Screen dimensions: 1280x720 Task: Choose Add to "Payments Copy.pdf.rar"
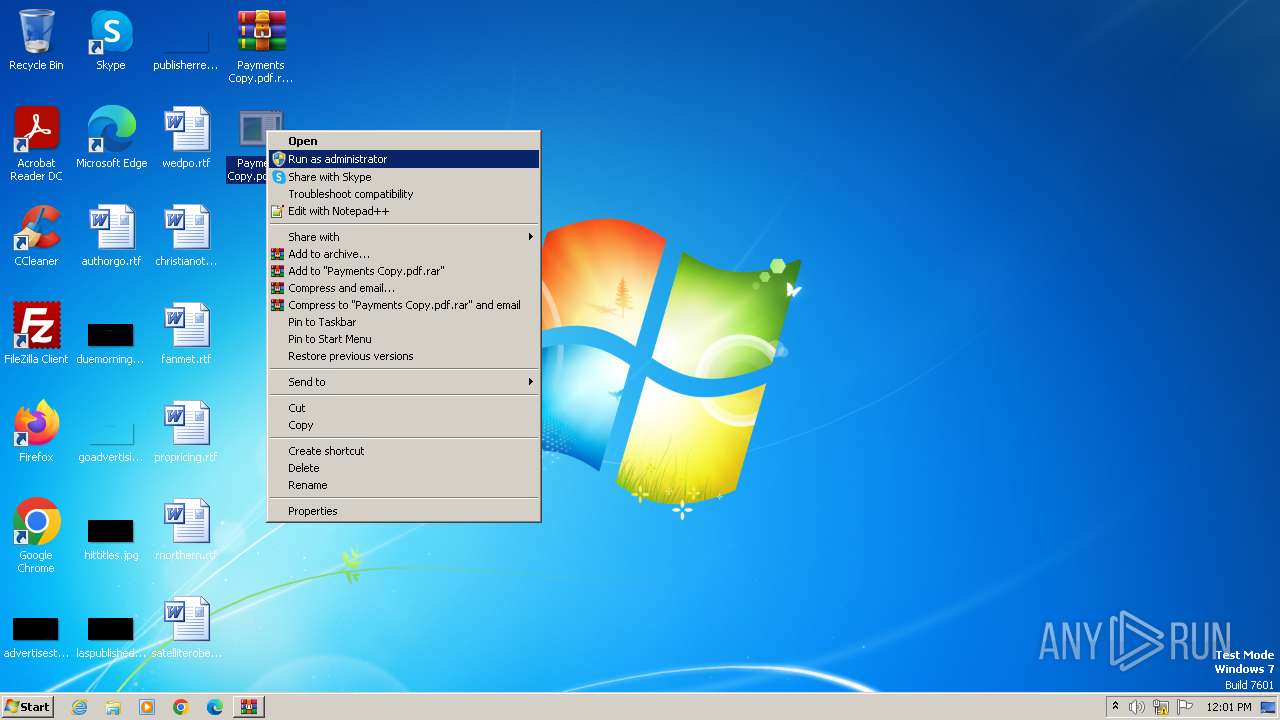point(404,271)
